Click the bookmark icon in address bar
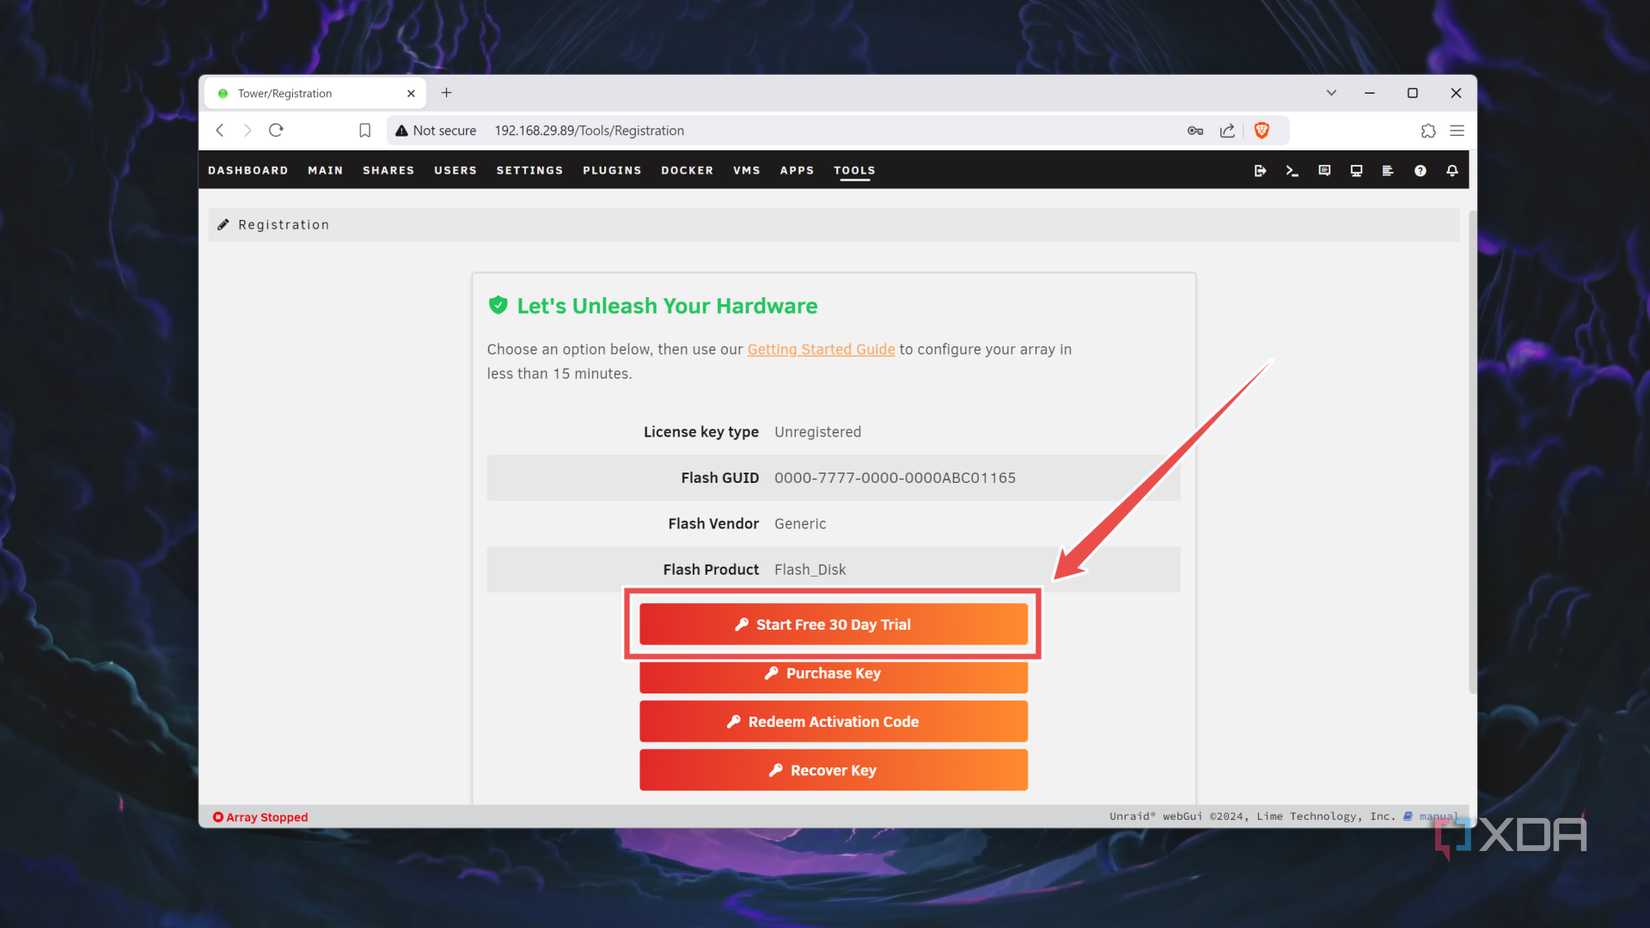The image size is (1650, 928). point(365,130)
